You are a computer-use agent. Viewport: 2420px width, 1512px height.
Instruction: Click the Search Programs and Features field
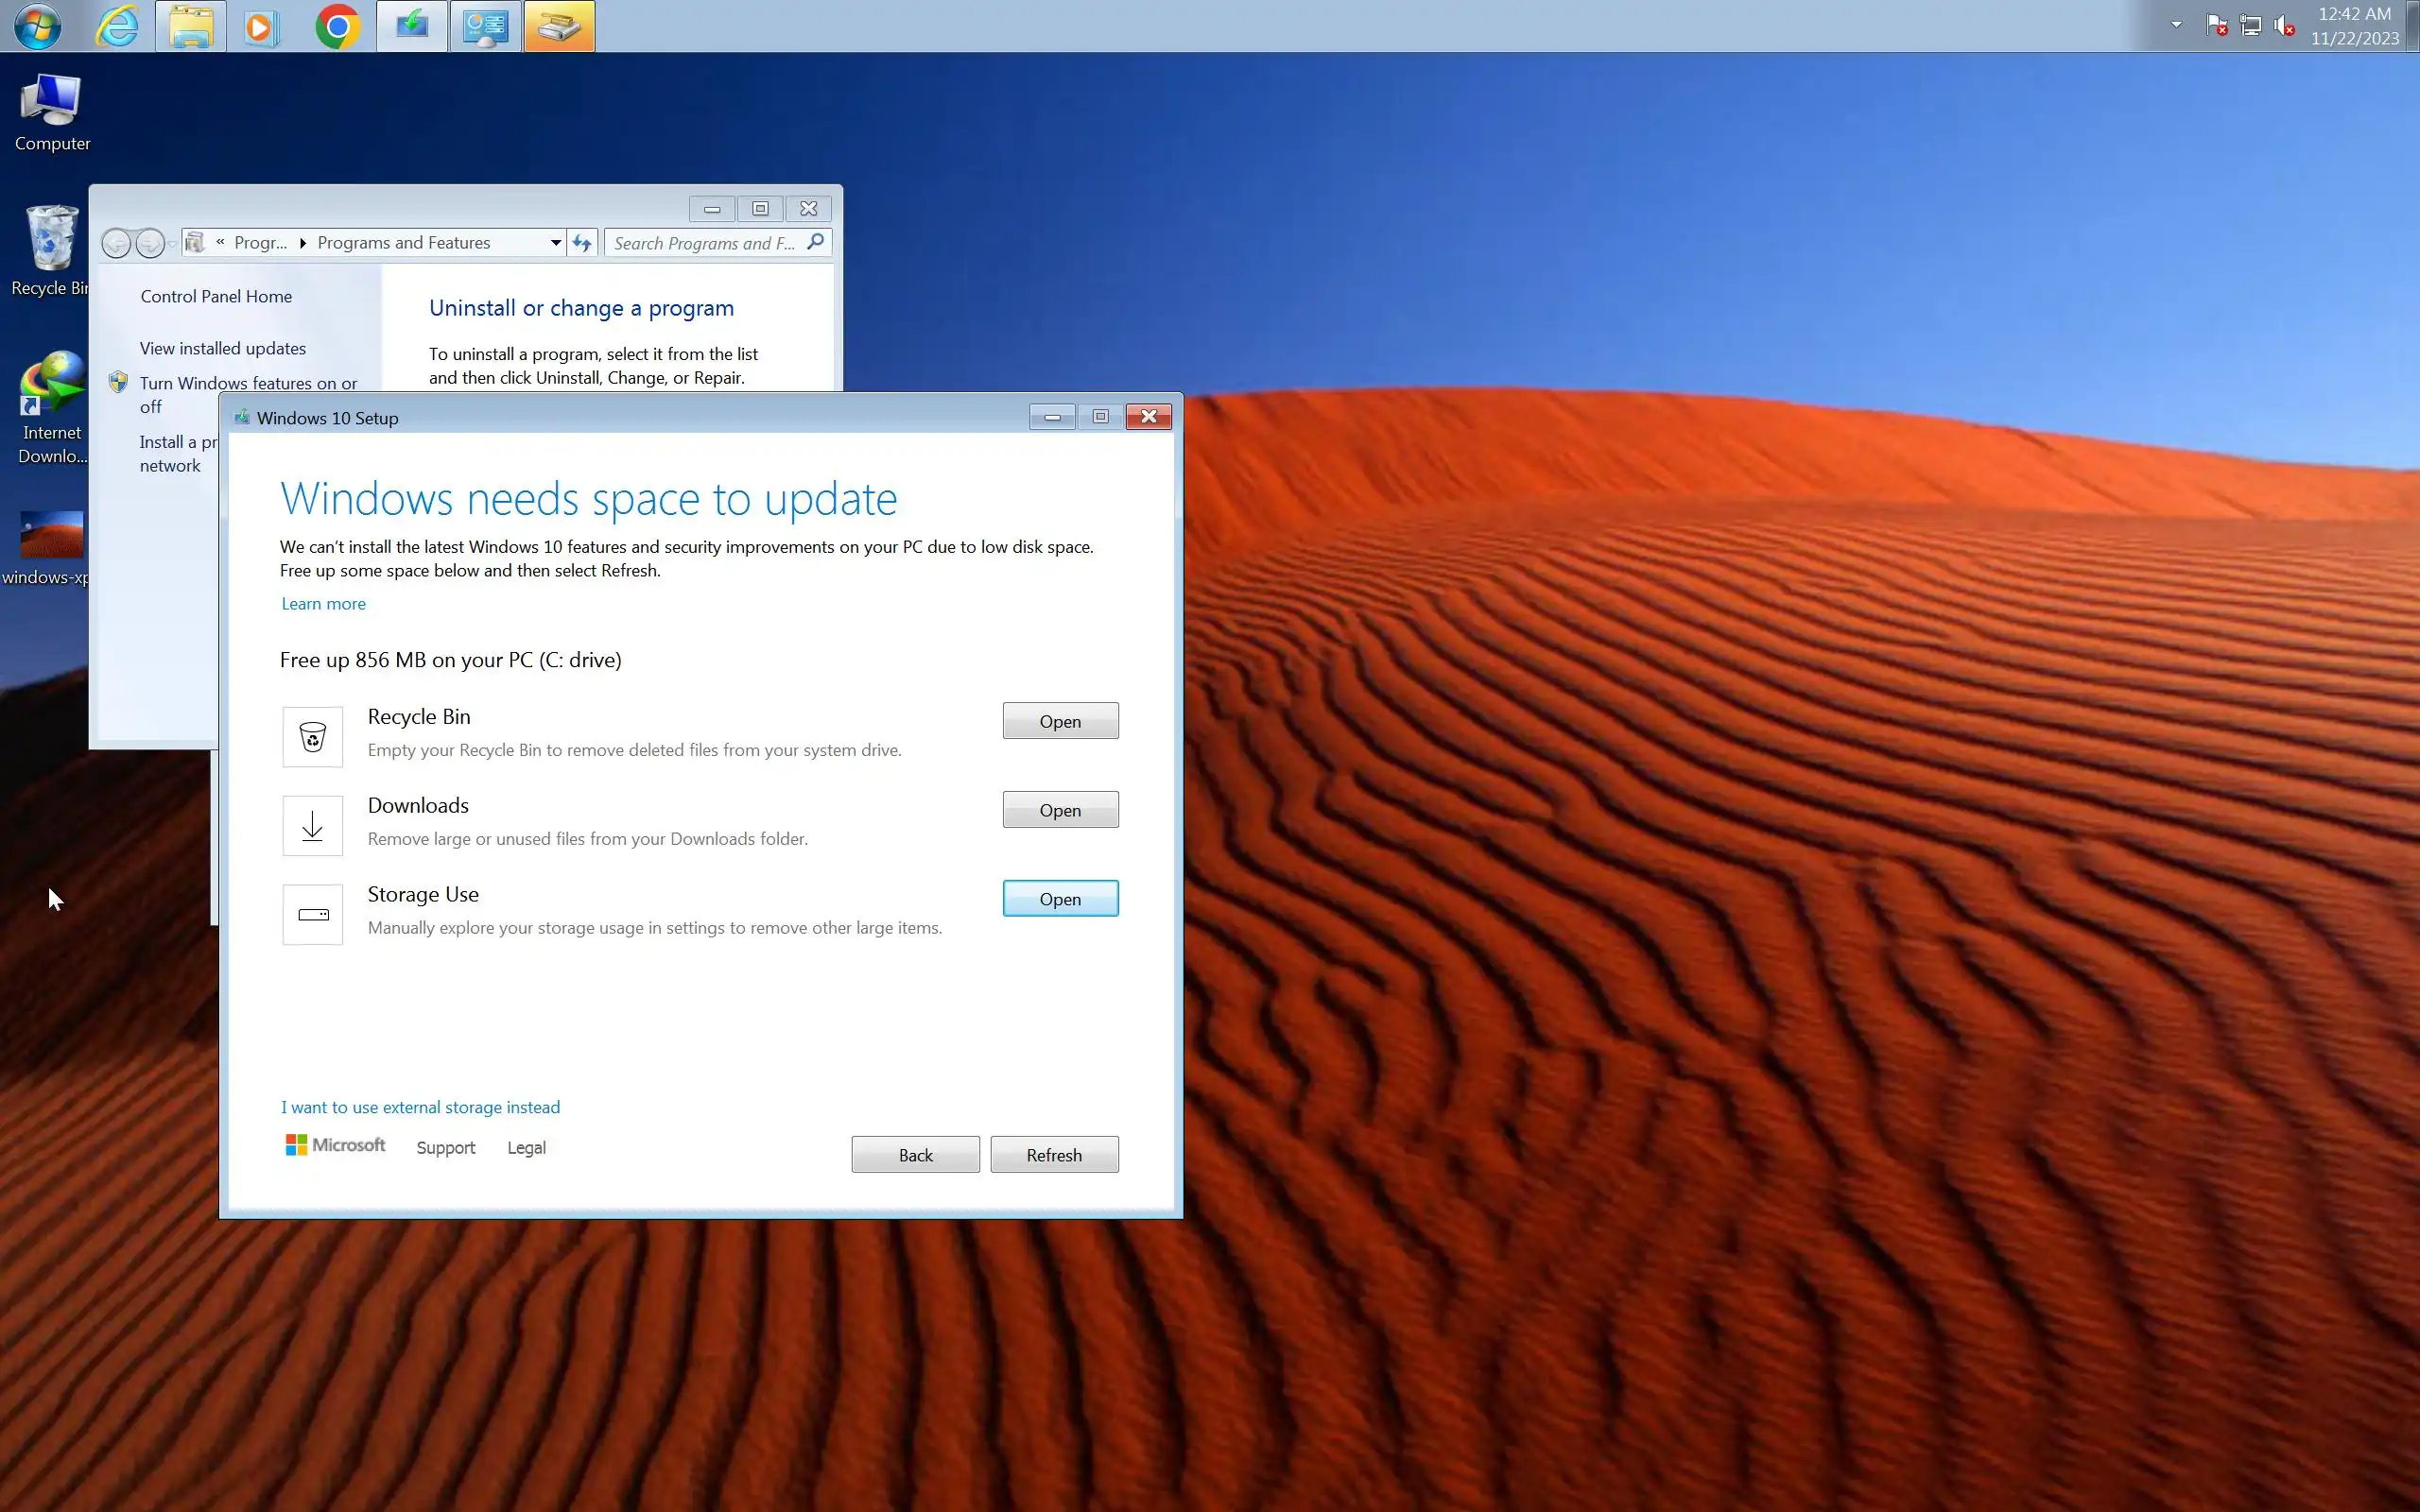[x=704, y=243]
